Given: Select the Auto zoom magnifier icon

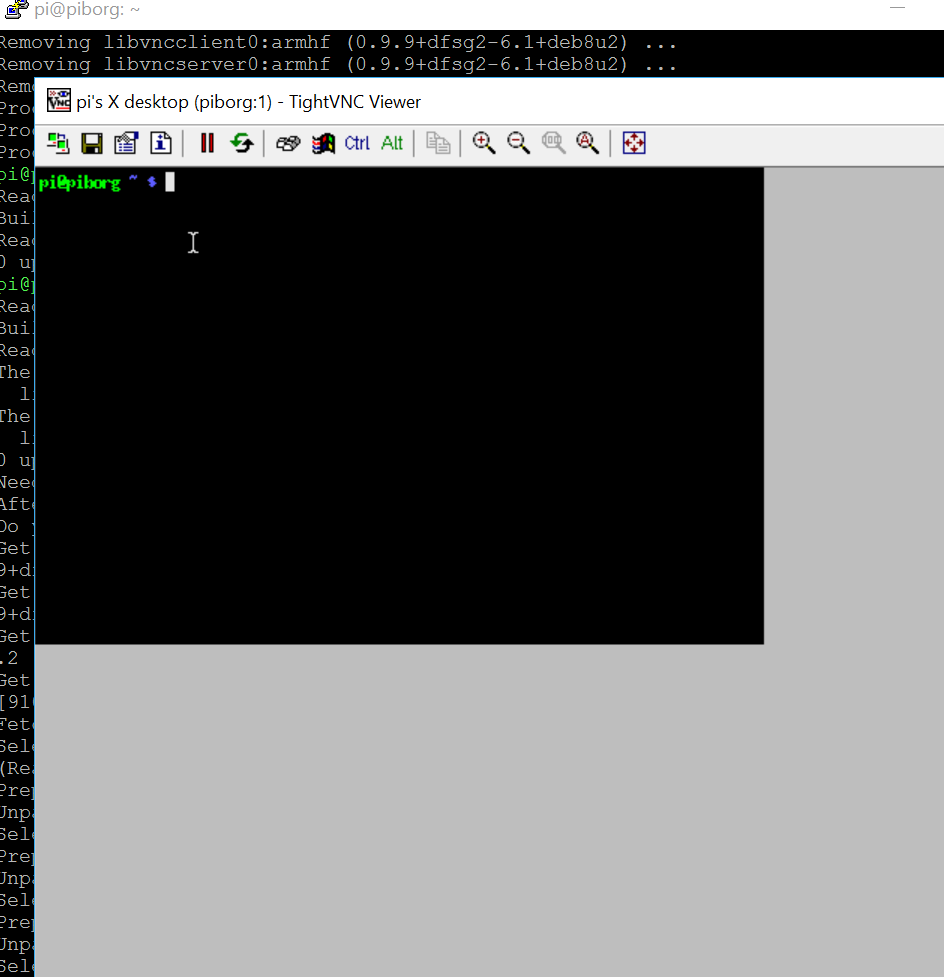Looking at the screenshot, I should point(587,143).
